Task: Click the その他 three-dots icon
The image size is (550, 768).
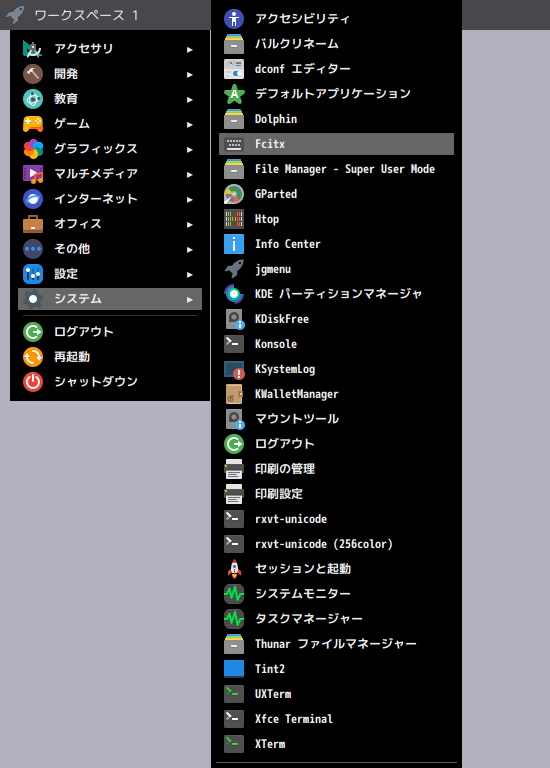Action: click(x=33, y=249)
